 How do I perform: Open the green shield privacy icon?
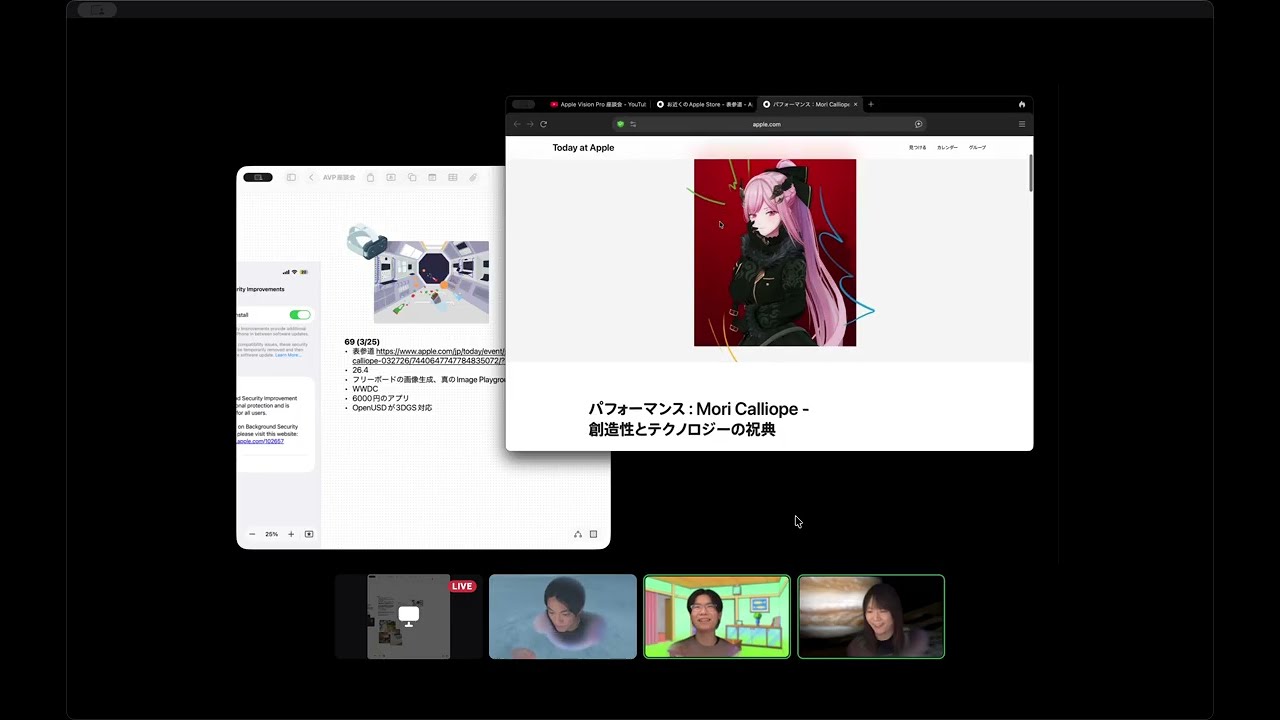coord(620,124)
